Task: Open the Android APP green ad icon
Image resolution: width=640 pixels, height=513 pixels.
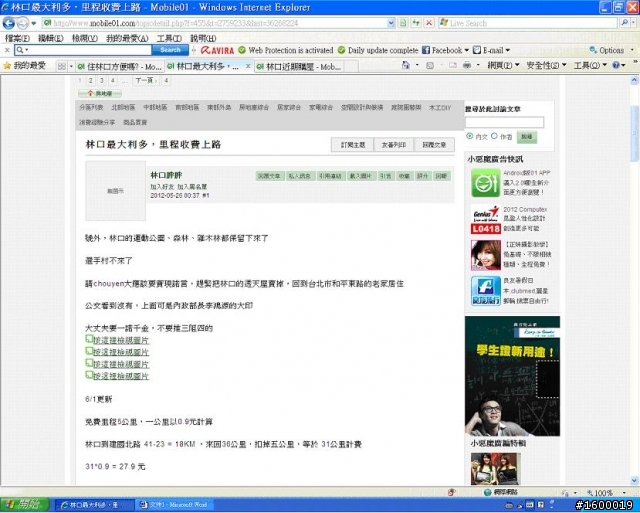Action: 485,183
